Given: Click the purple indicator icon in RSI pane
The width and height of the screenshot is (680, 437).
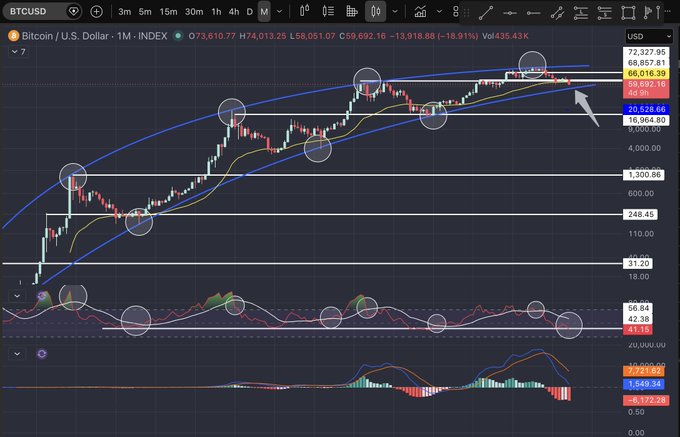Looking at the screenshot, I should tap(42, 296).
